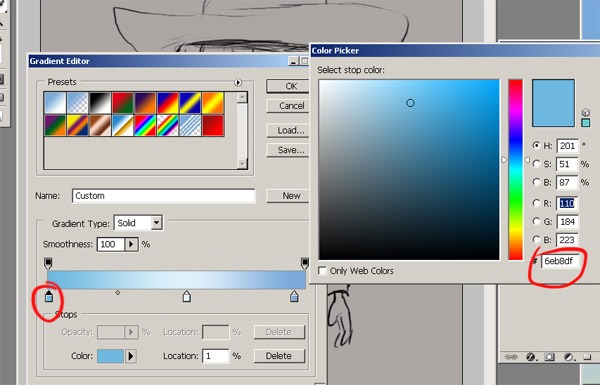Select the blue-to-transparent gradient preset
600x385 pixels.
[78, 103]
